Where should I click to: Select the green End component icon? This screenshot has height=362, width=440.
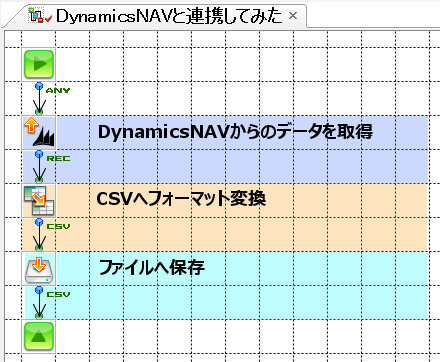coord(39,336)
